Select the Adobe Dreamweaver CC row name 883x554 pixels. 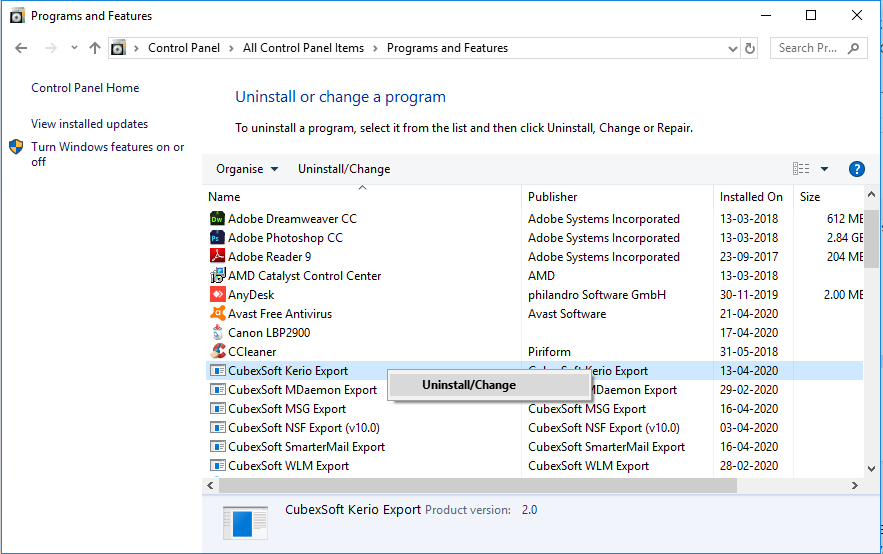click(x=292, y=218)
